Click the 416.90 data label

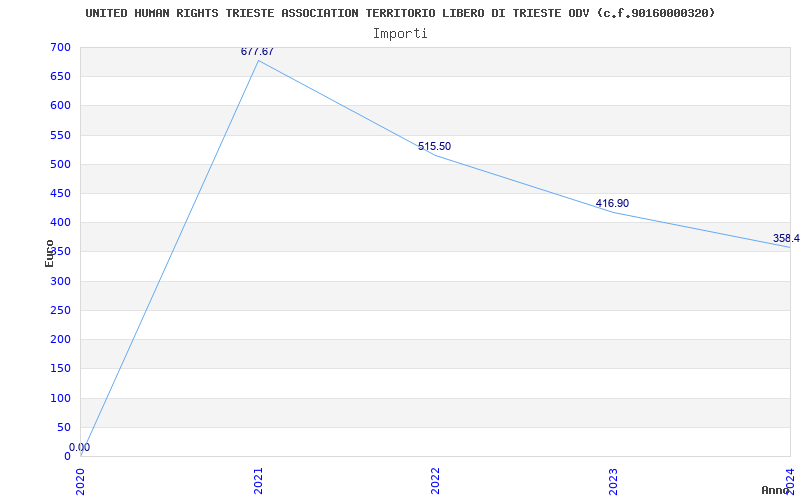pos(612,204)
